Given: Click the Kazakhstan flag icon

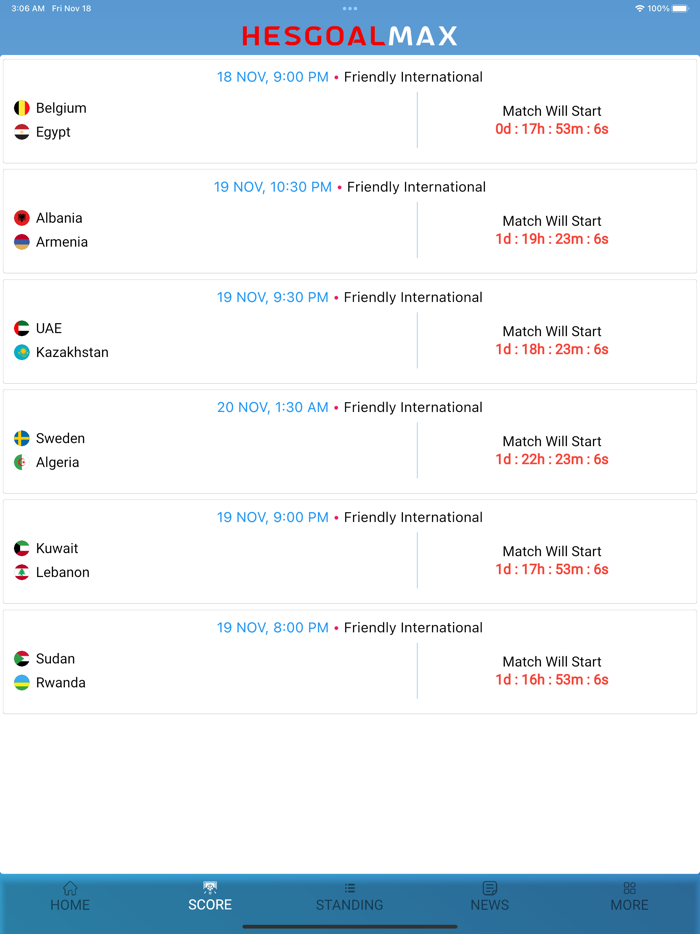Looking at the screenshot, I should pos(22,352).
